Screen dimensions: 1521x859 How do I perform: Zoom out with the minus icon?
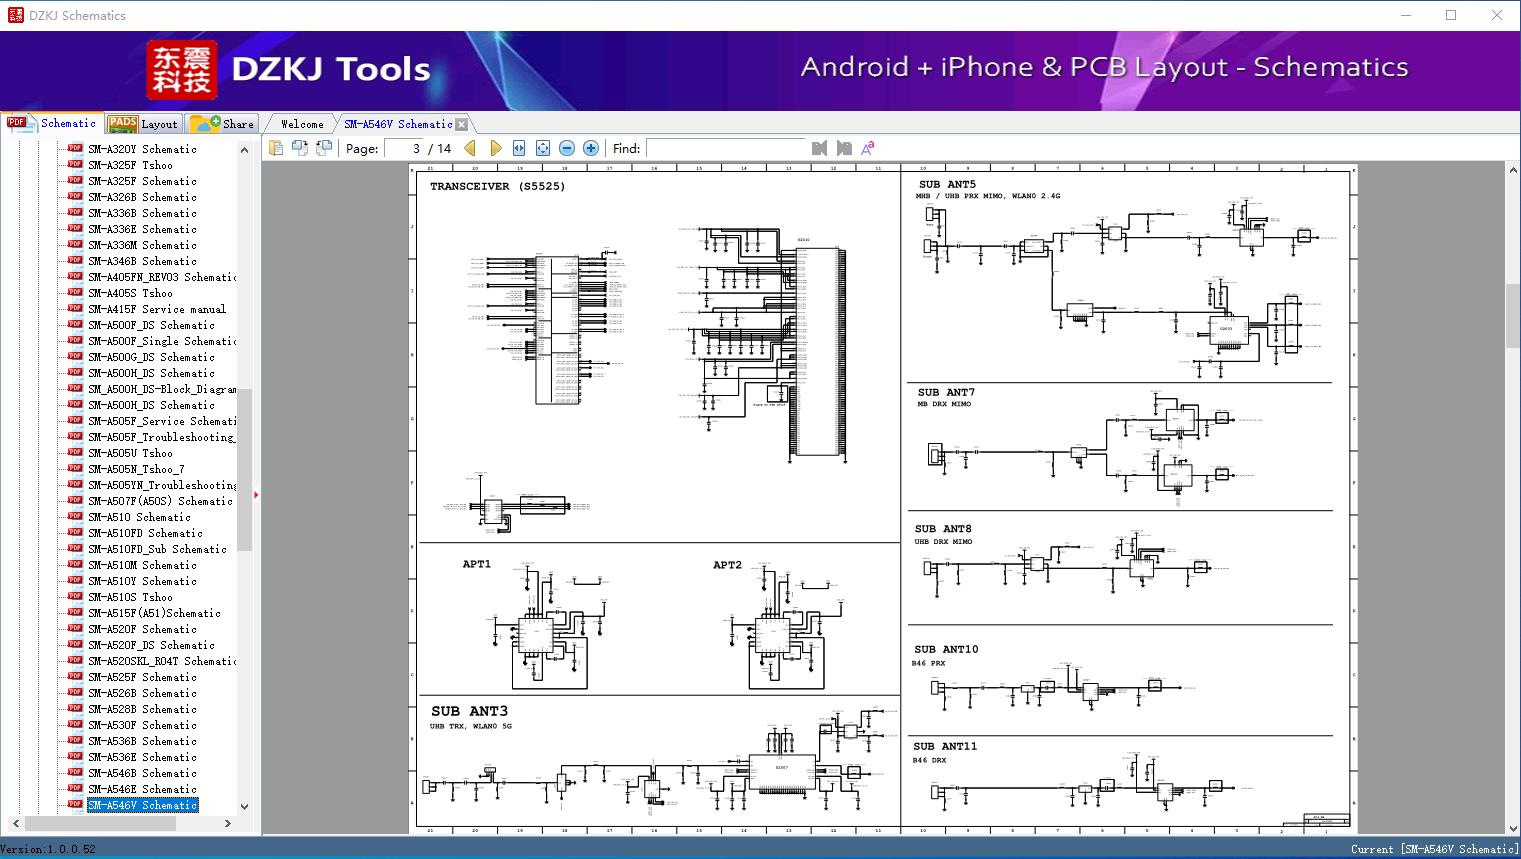567,148
